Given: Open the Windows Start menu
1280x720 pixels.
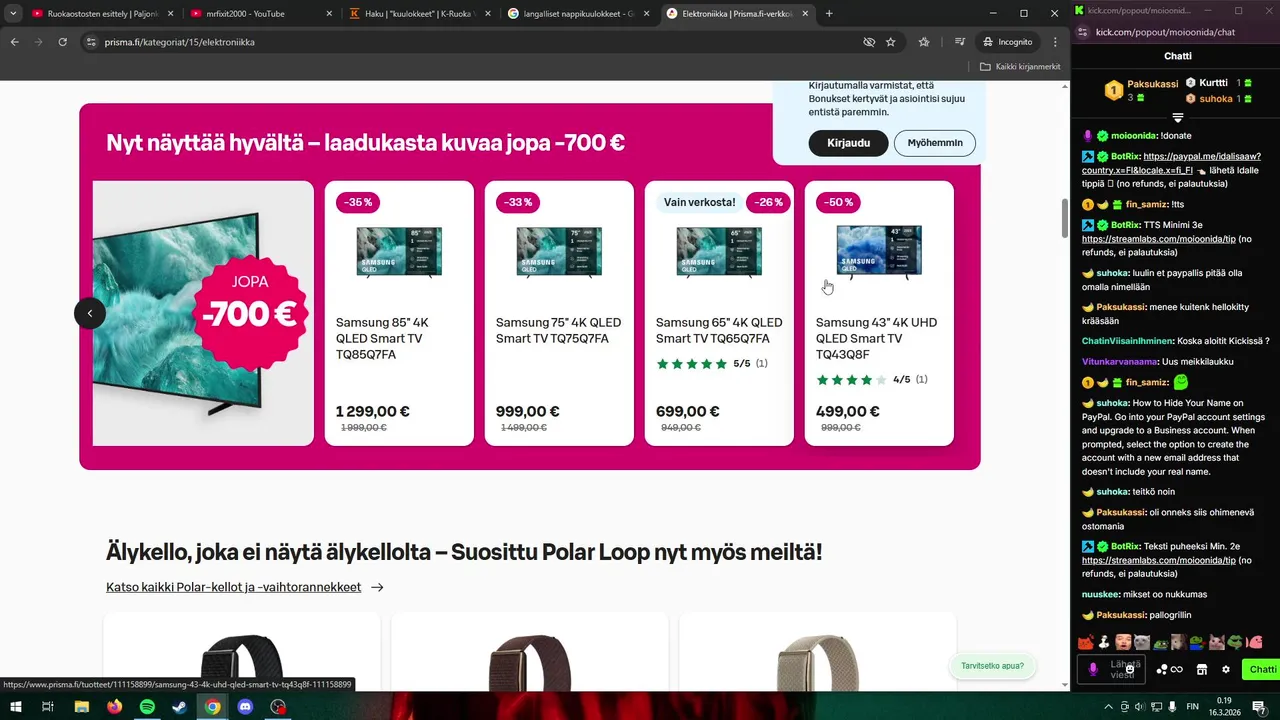Looking at the screenshot, I should coord(16,706).
